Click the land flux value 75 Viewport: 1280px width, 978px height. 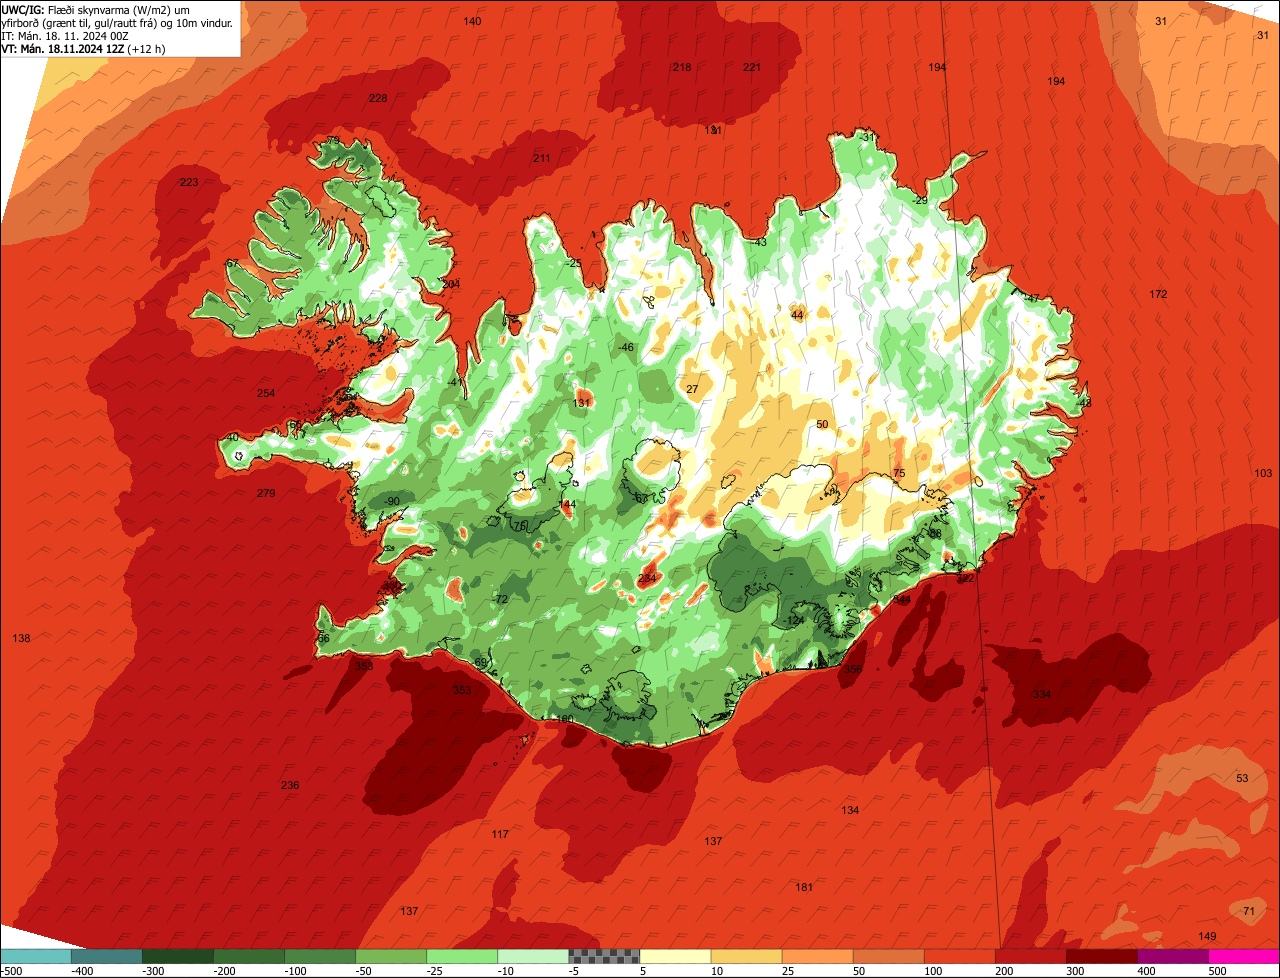click(x=898, y=473)
